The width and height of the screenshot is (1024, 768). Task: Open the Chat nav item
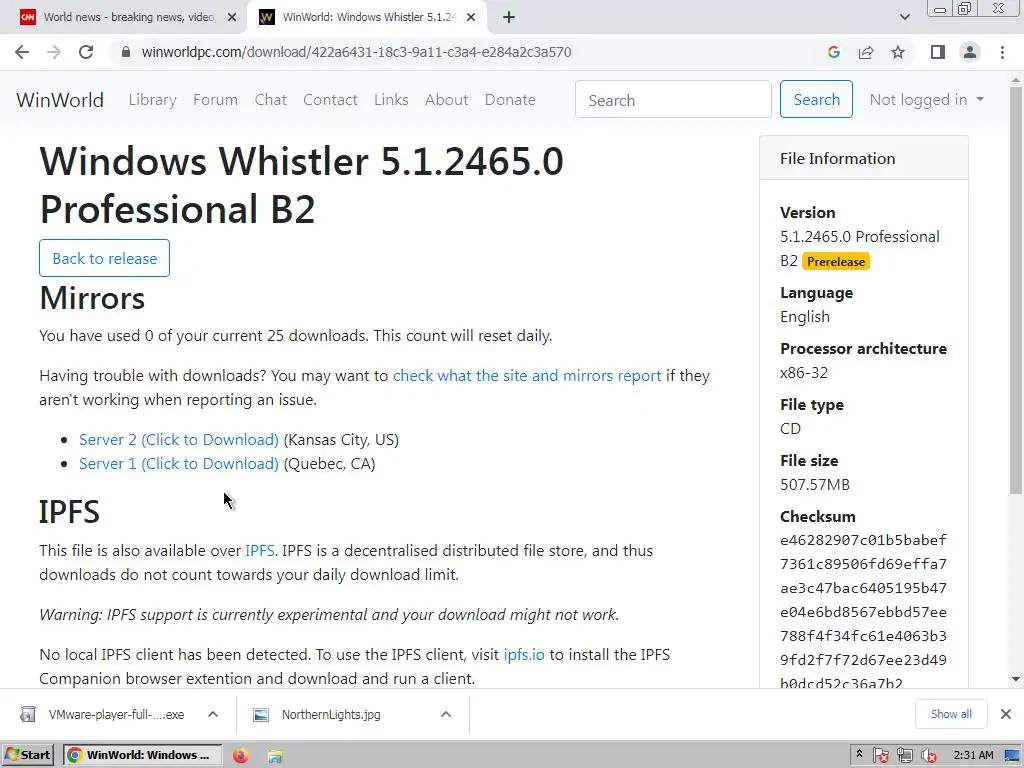tap(270, 100)
